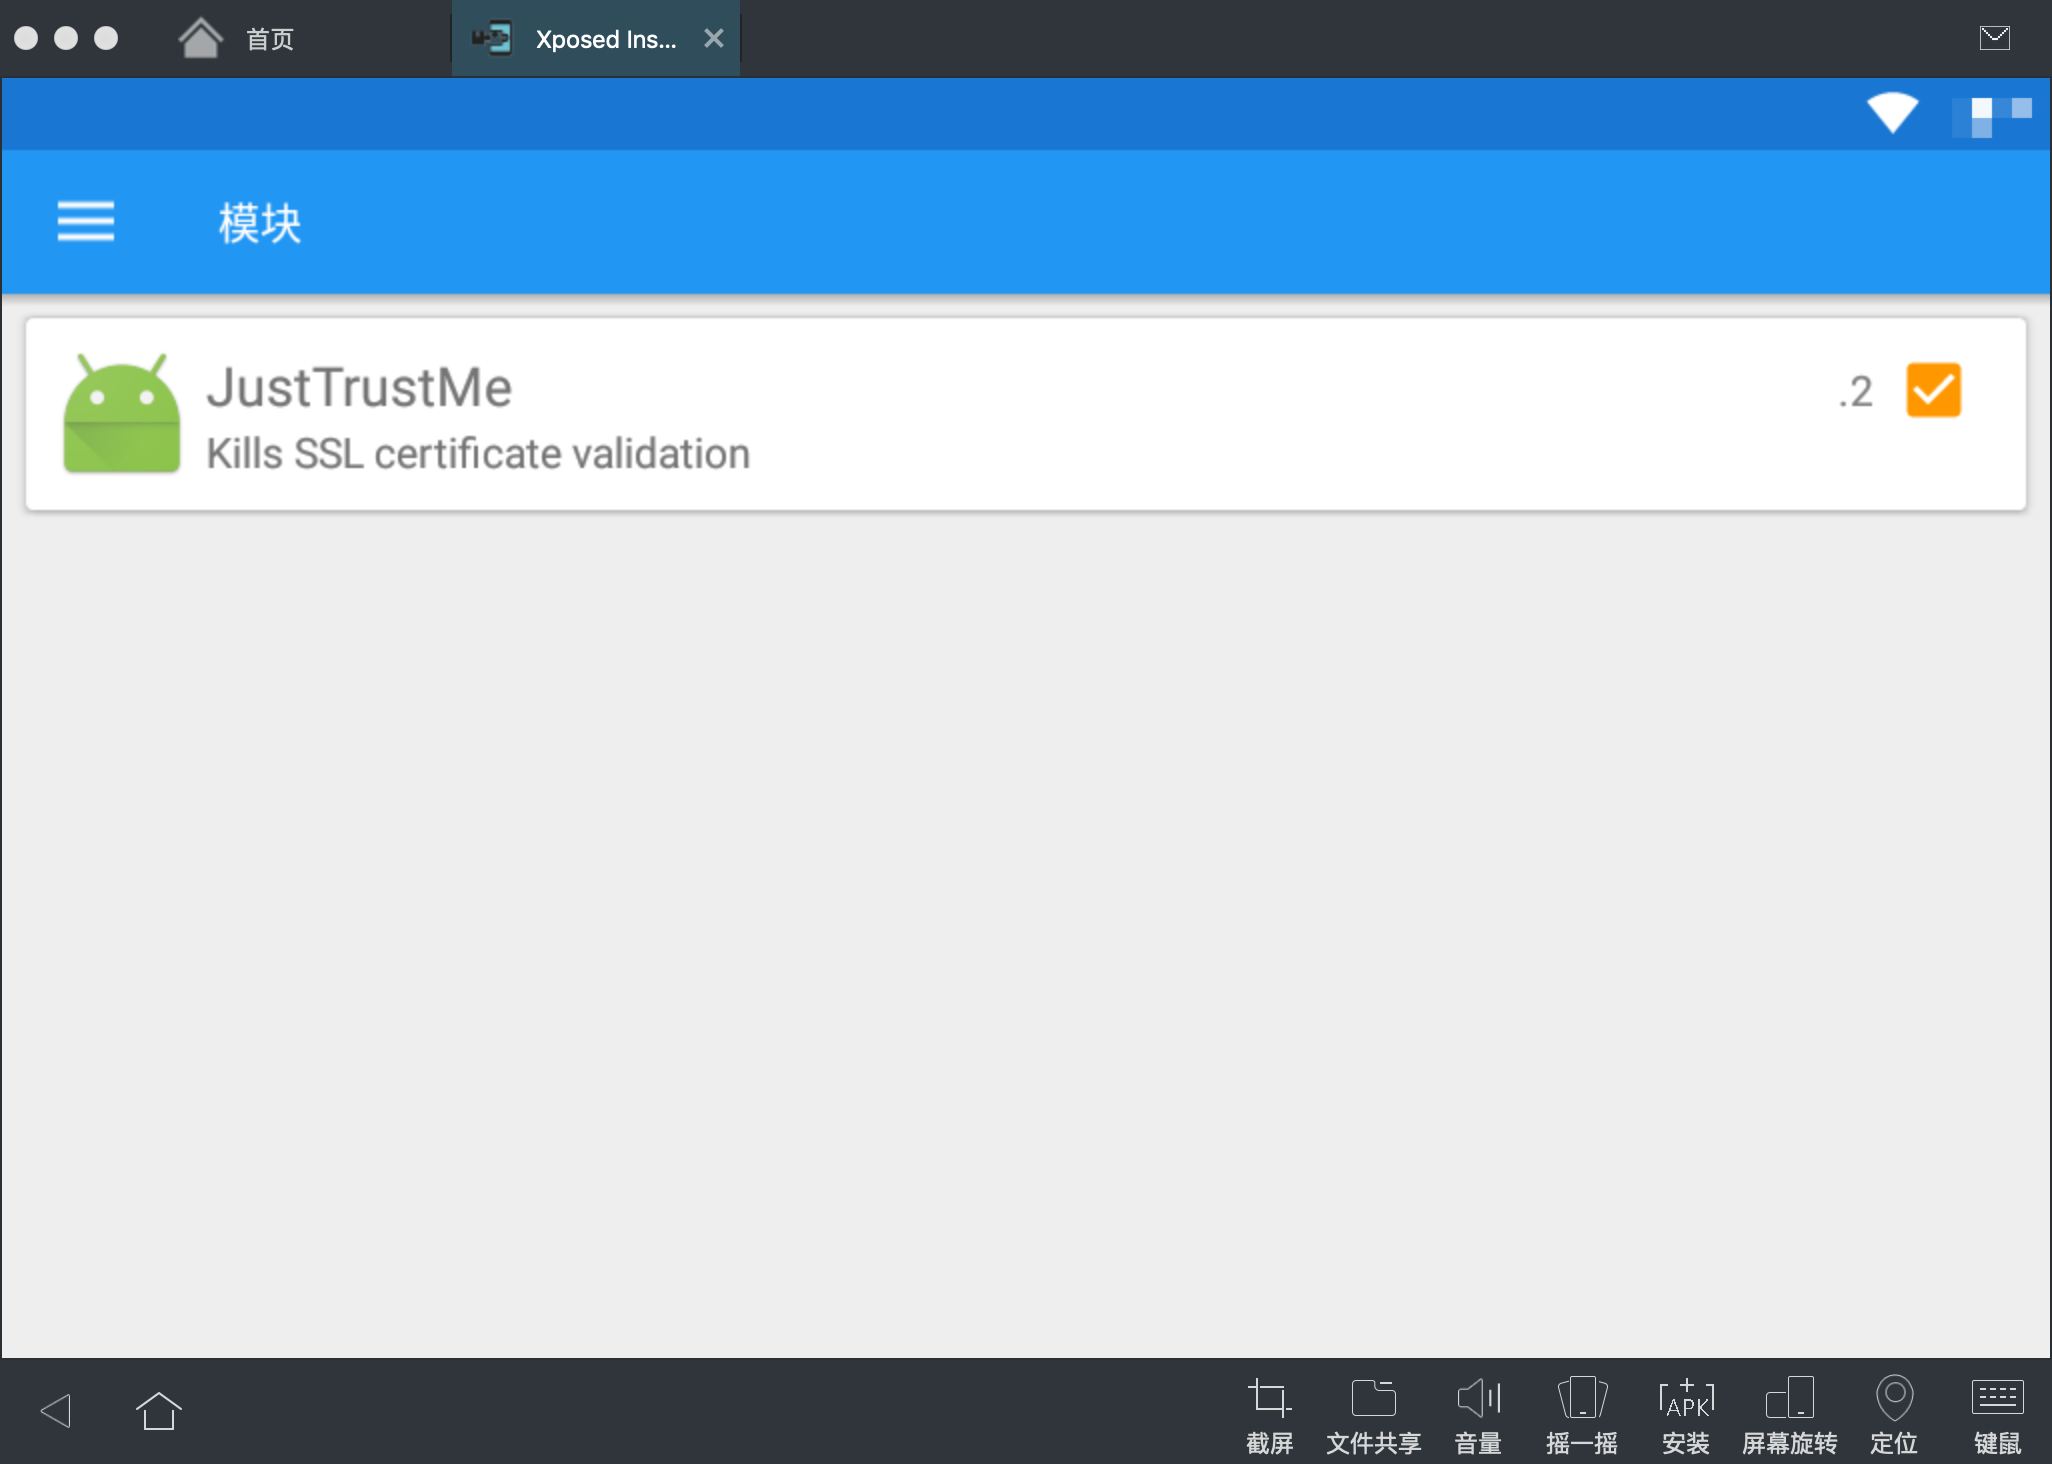
Task: Rotate screen using 屏幕旋转 icon
Action: click(x=1789, y=1398)
